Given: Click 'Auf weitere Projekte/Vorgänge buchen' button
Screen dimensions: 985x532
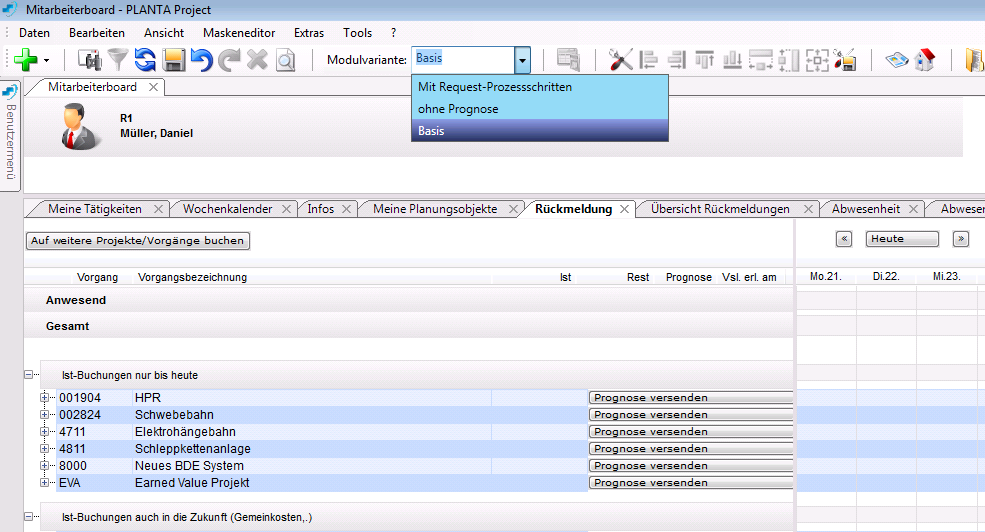Looking at the screenshot, I should point(138,241).
